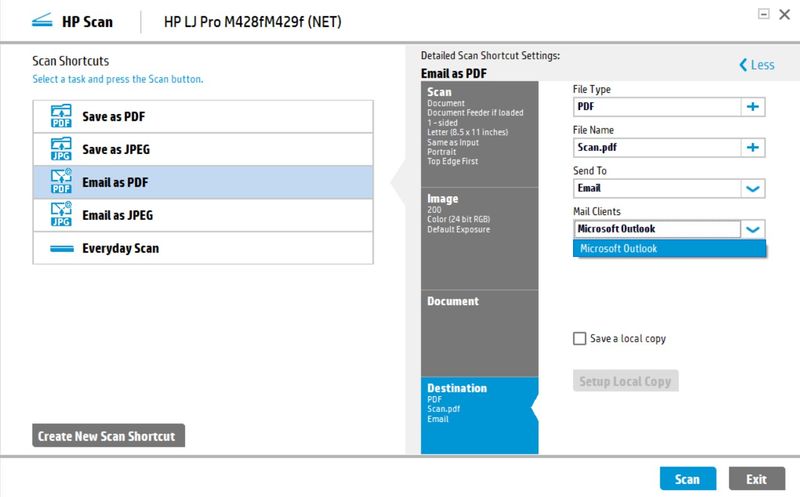This screenshot has height=497, width=800.
Task: Enable Save a local copy checkbox
Action: (x=580, y=338)
